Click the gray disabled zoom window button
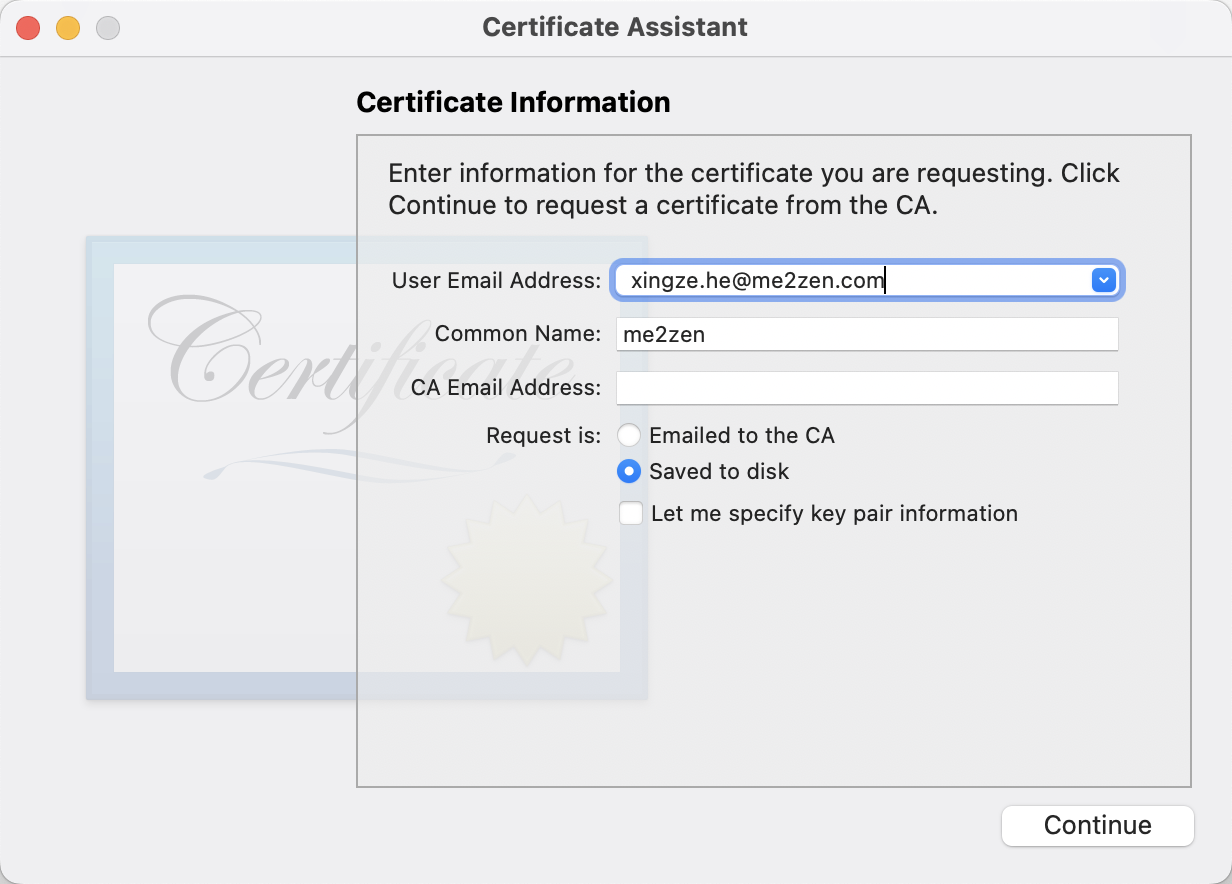This screenshot has height=884, width=1232. click(x=108, y=28)
